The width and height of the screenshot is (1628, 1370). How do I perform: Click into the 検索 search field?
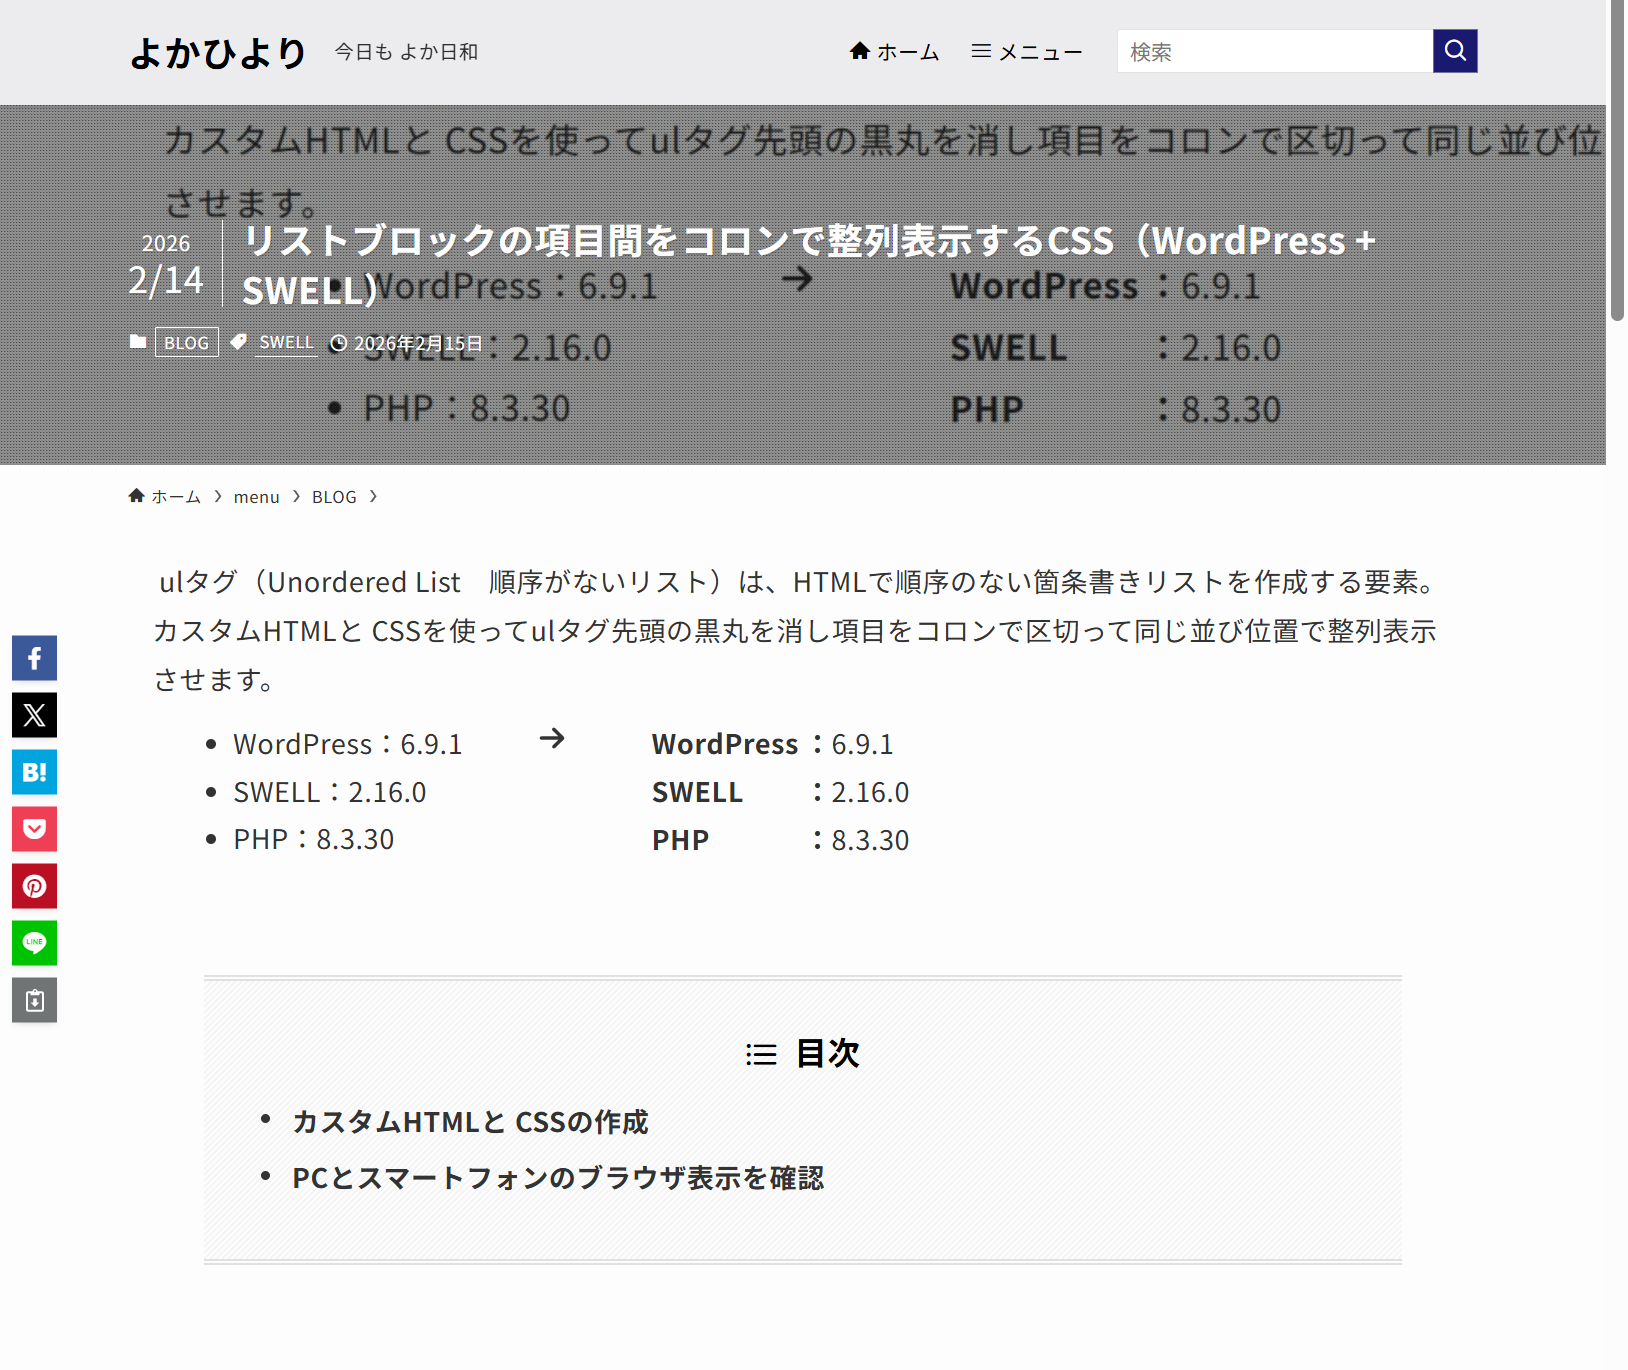coord(1274,52)
